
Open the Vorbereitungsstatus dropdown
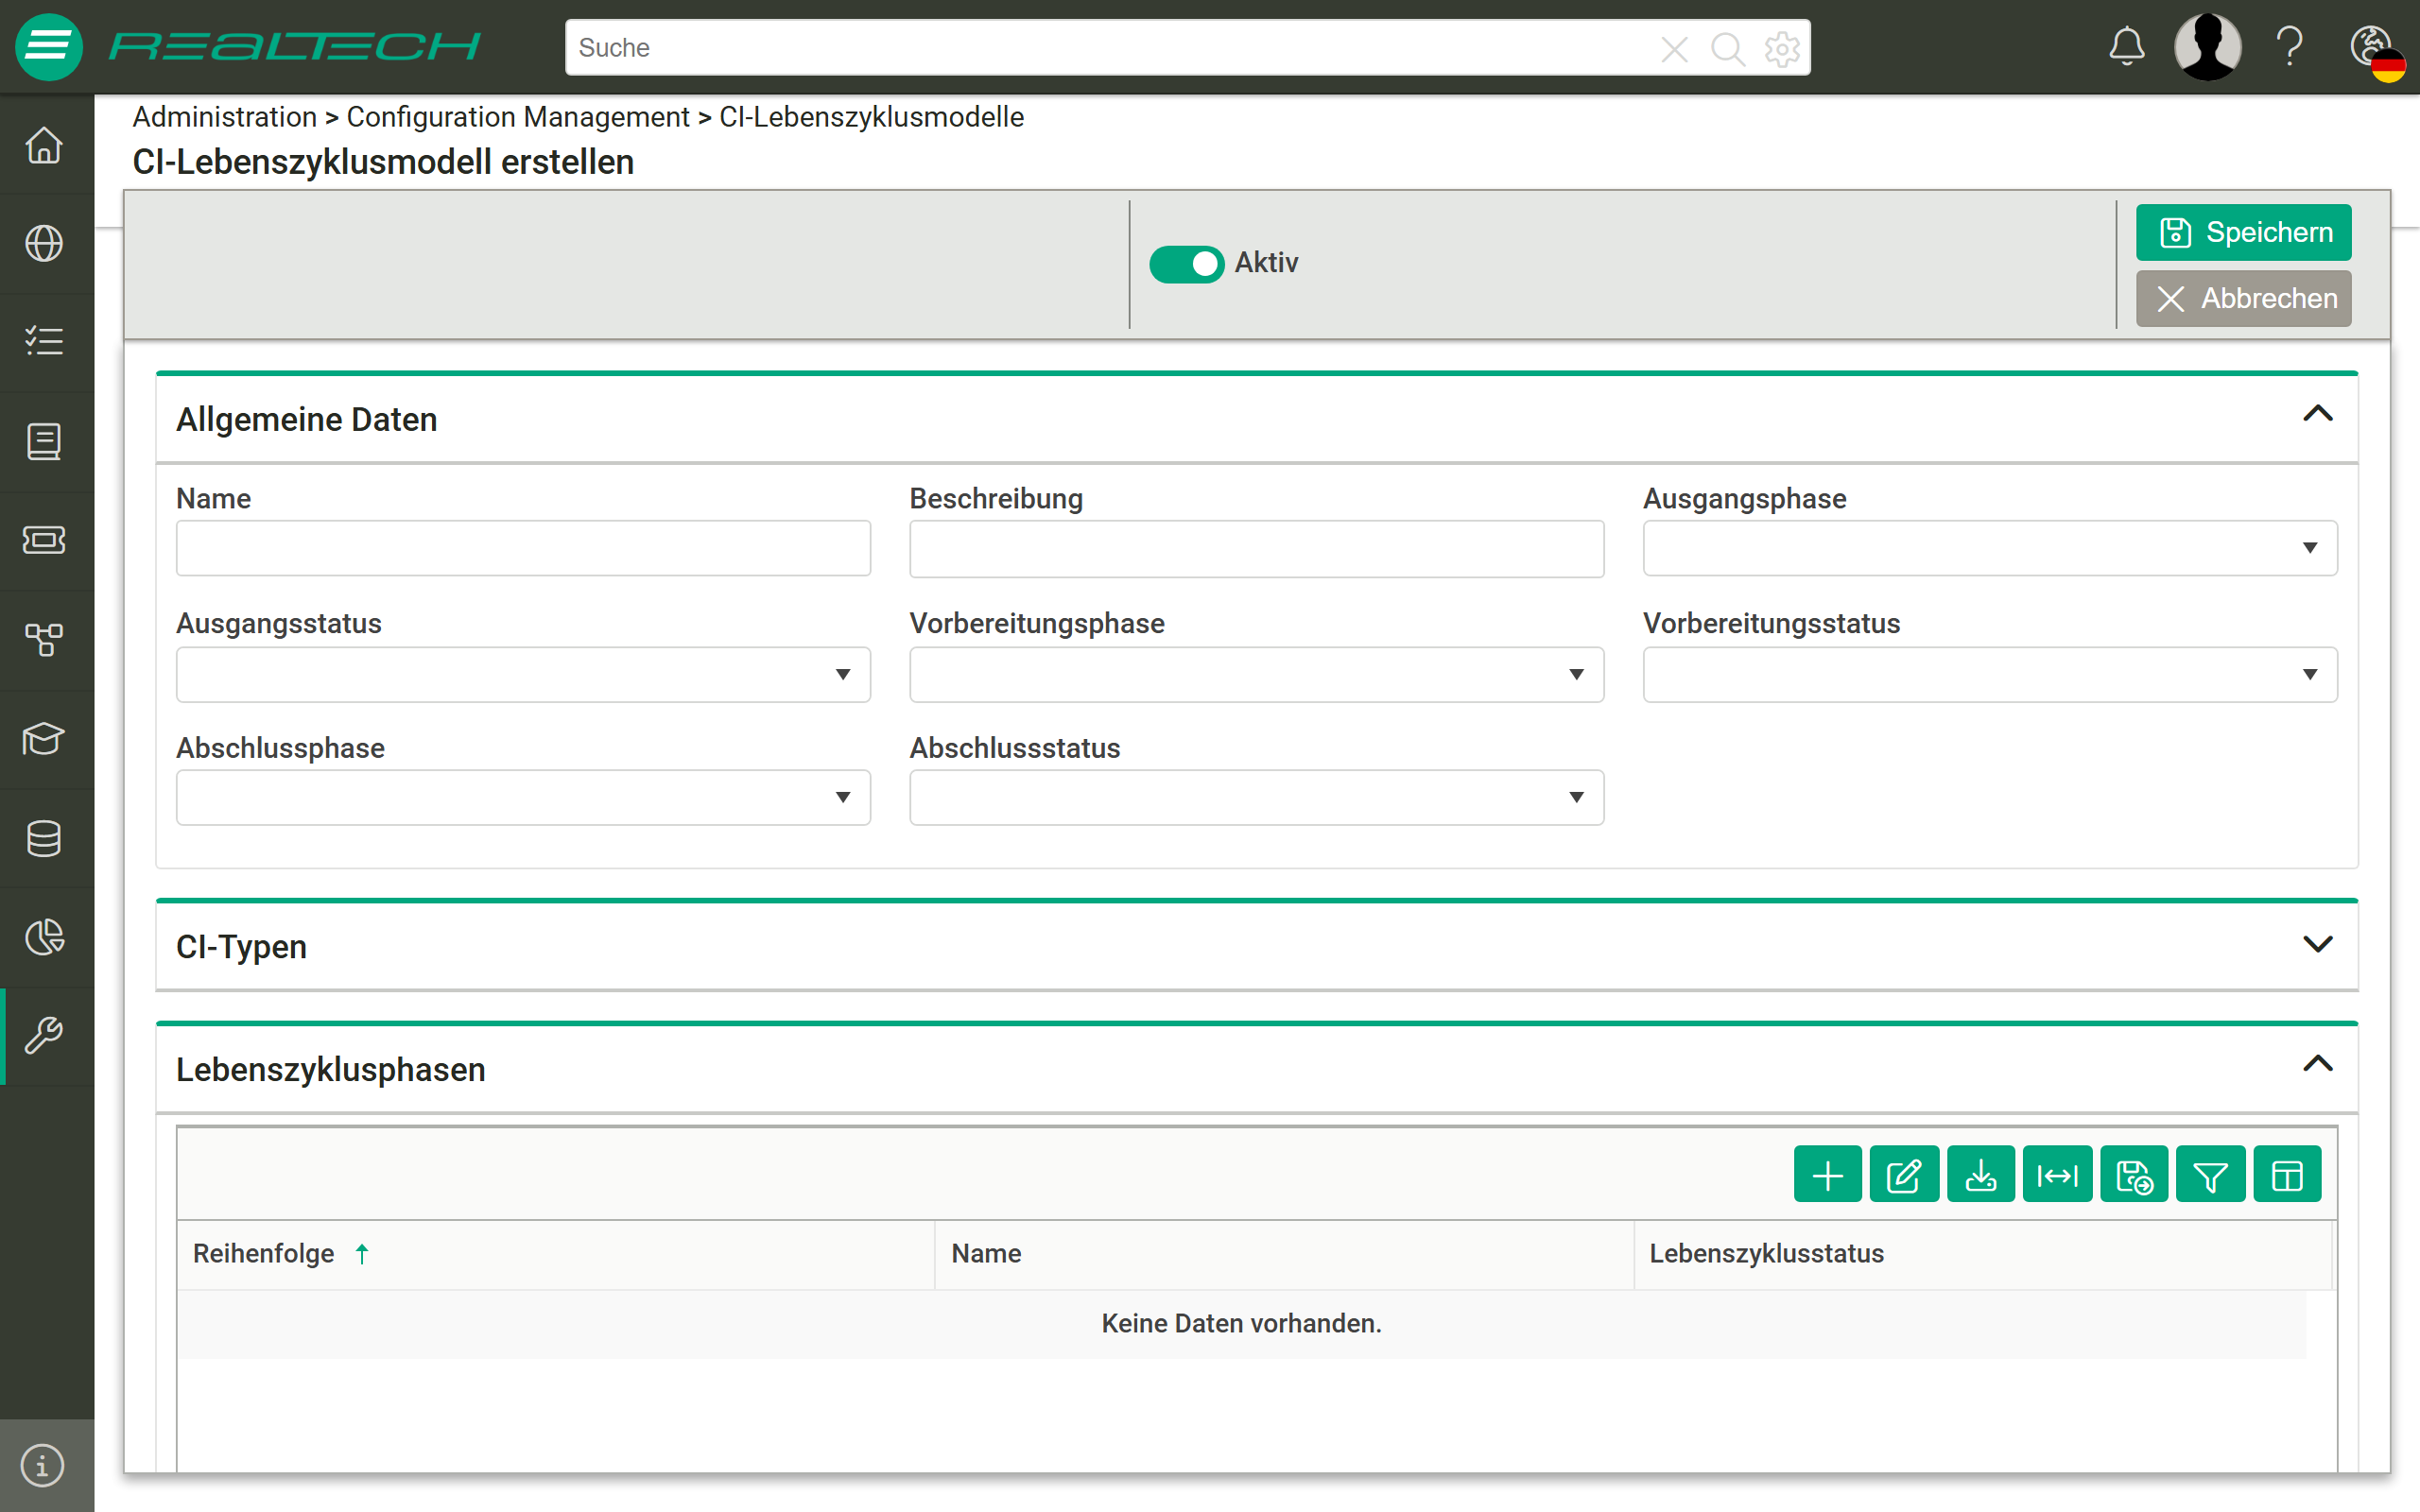(1990, 675)
